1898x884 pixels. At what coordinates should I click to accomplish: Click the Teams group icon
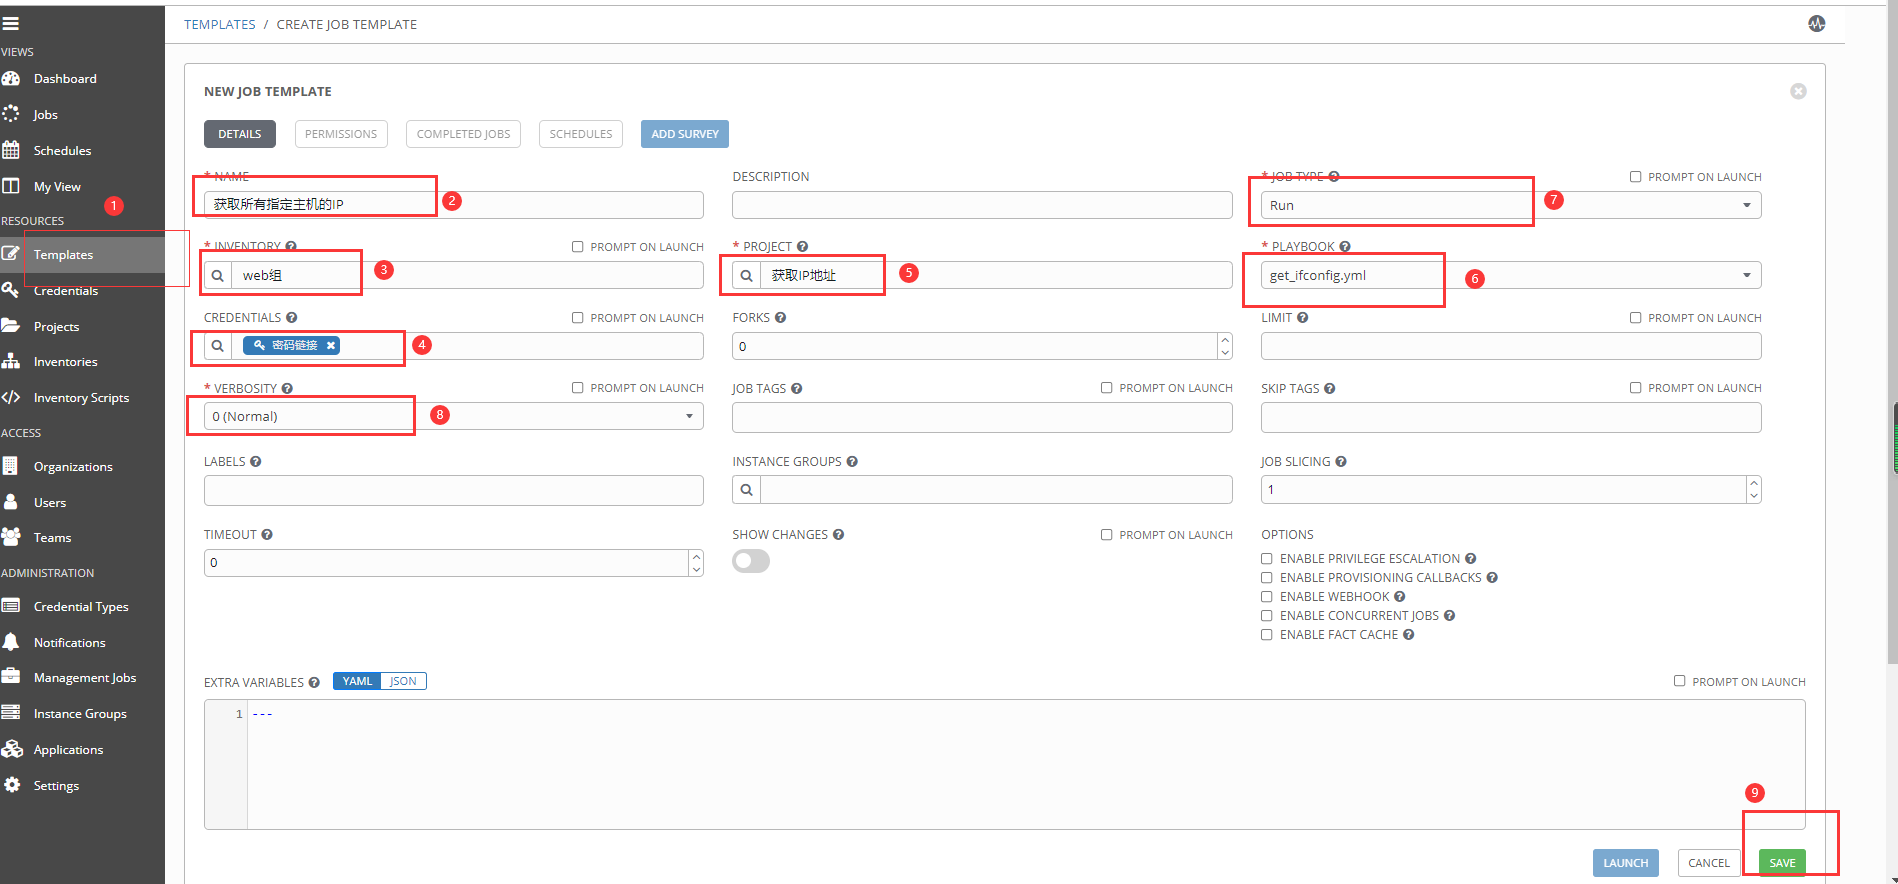tap(11, 537)
